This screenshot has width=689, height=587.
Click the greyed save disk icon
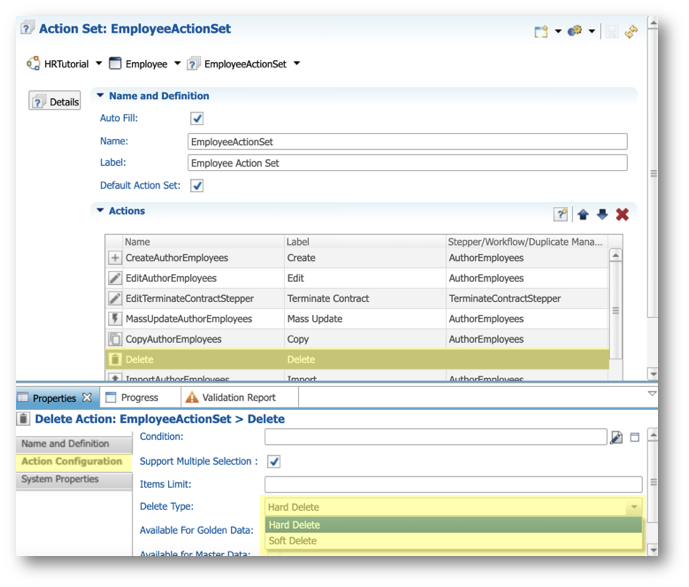pos(612,31)
